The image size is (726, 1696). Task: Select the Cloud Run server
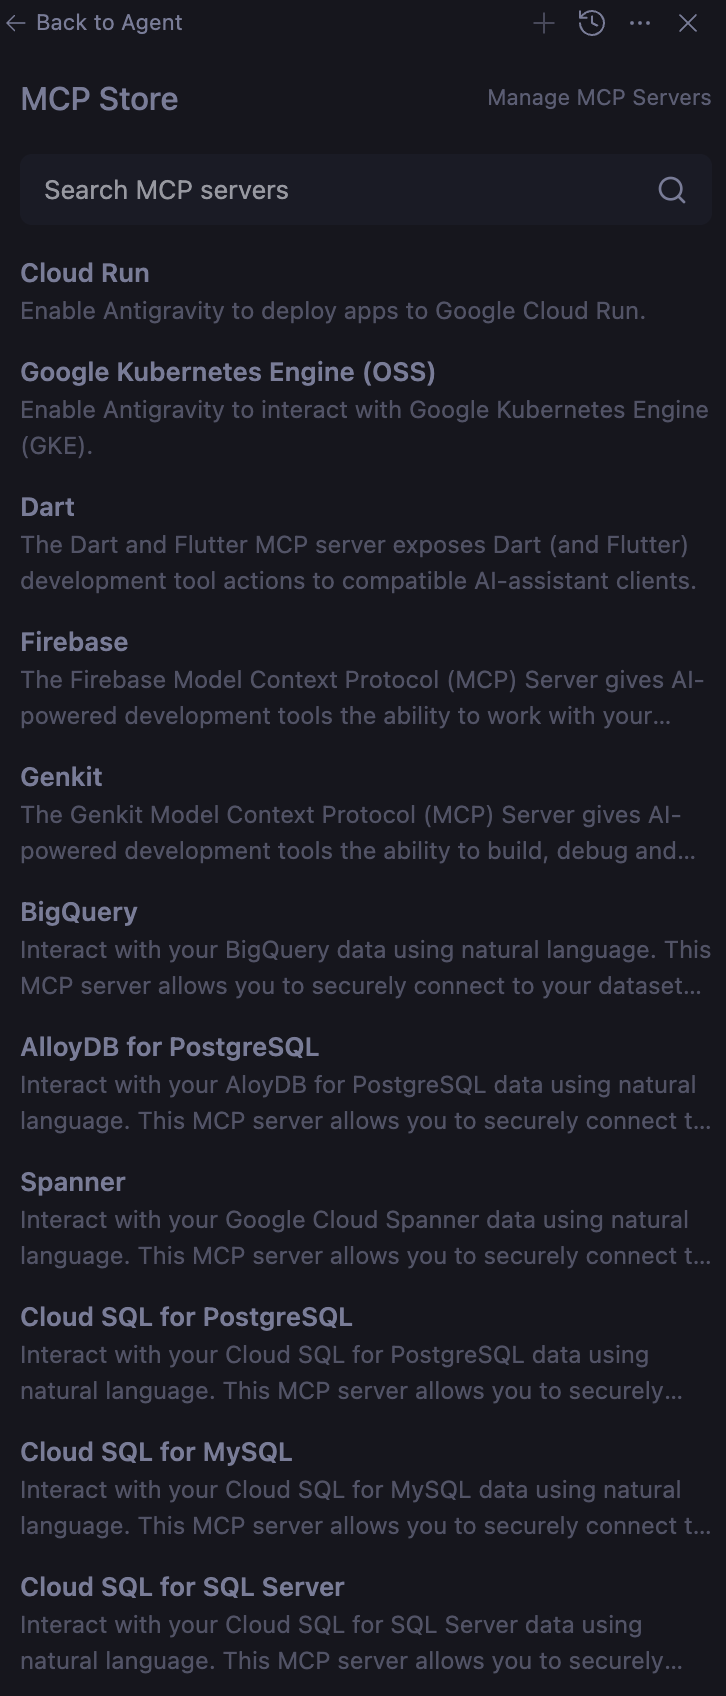85,273
